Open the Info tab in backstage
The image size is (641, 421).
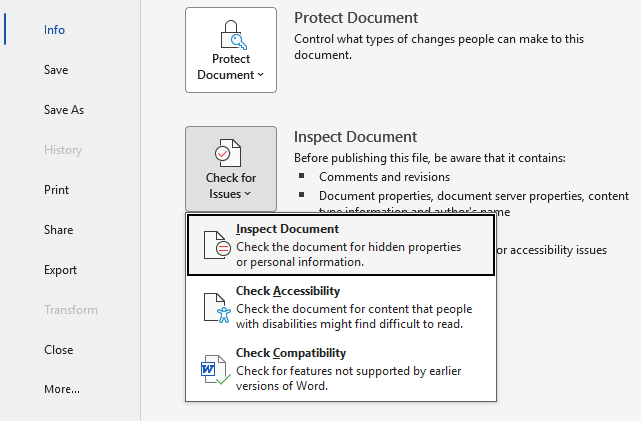[x=54, y=30]
